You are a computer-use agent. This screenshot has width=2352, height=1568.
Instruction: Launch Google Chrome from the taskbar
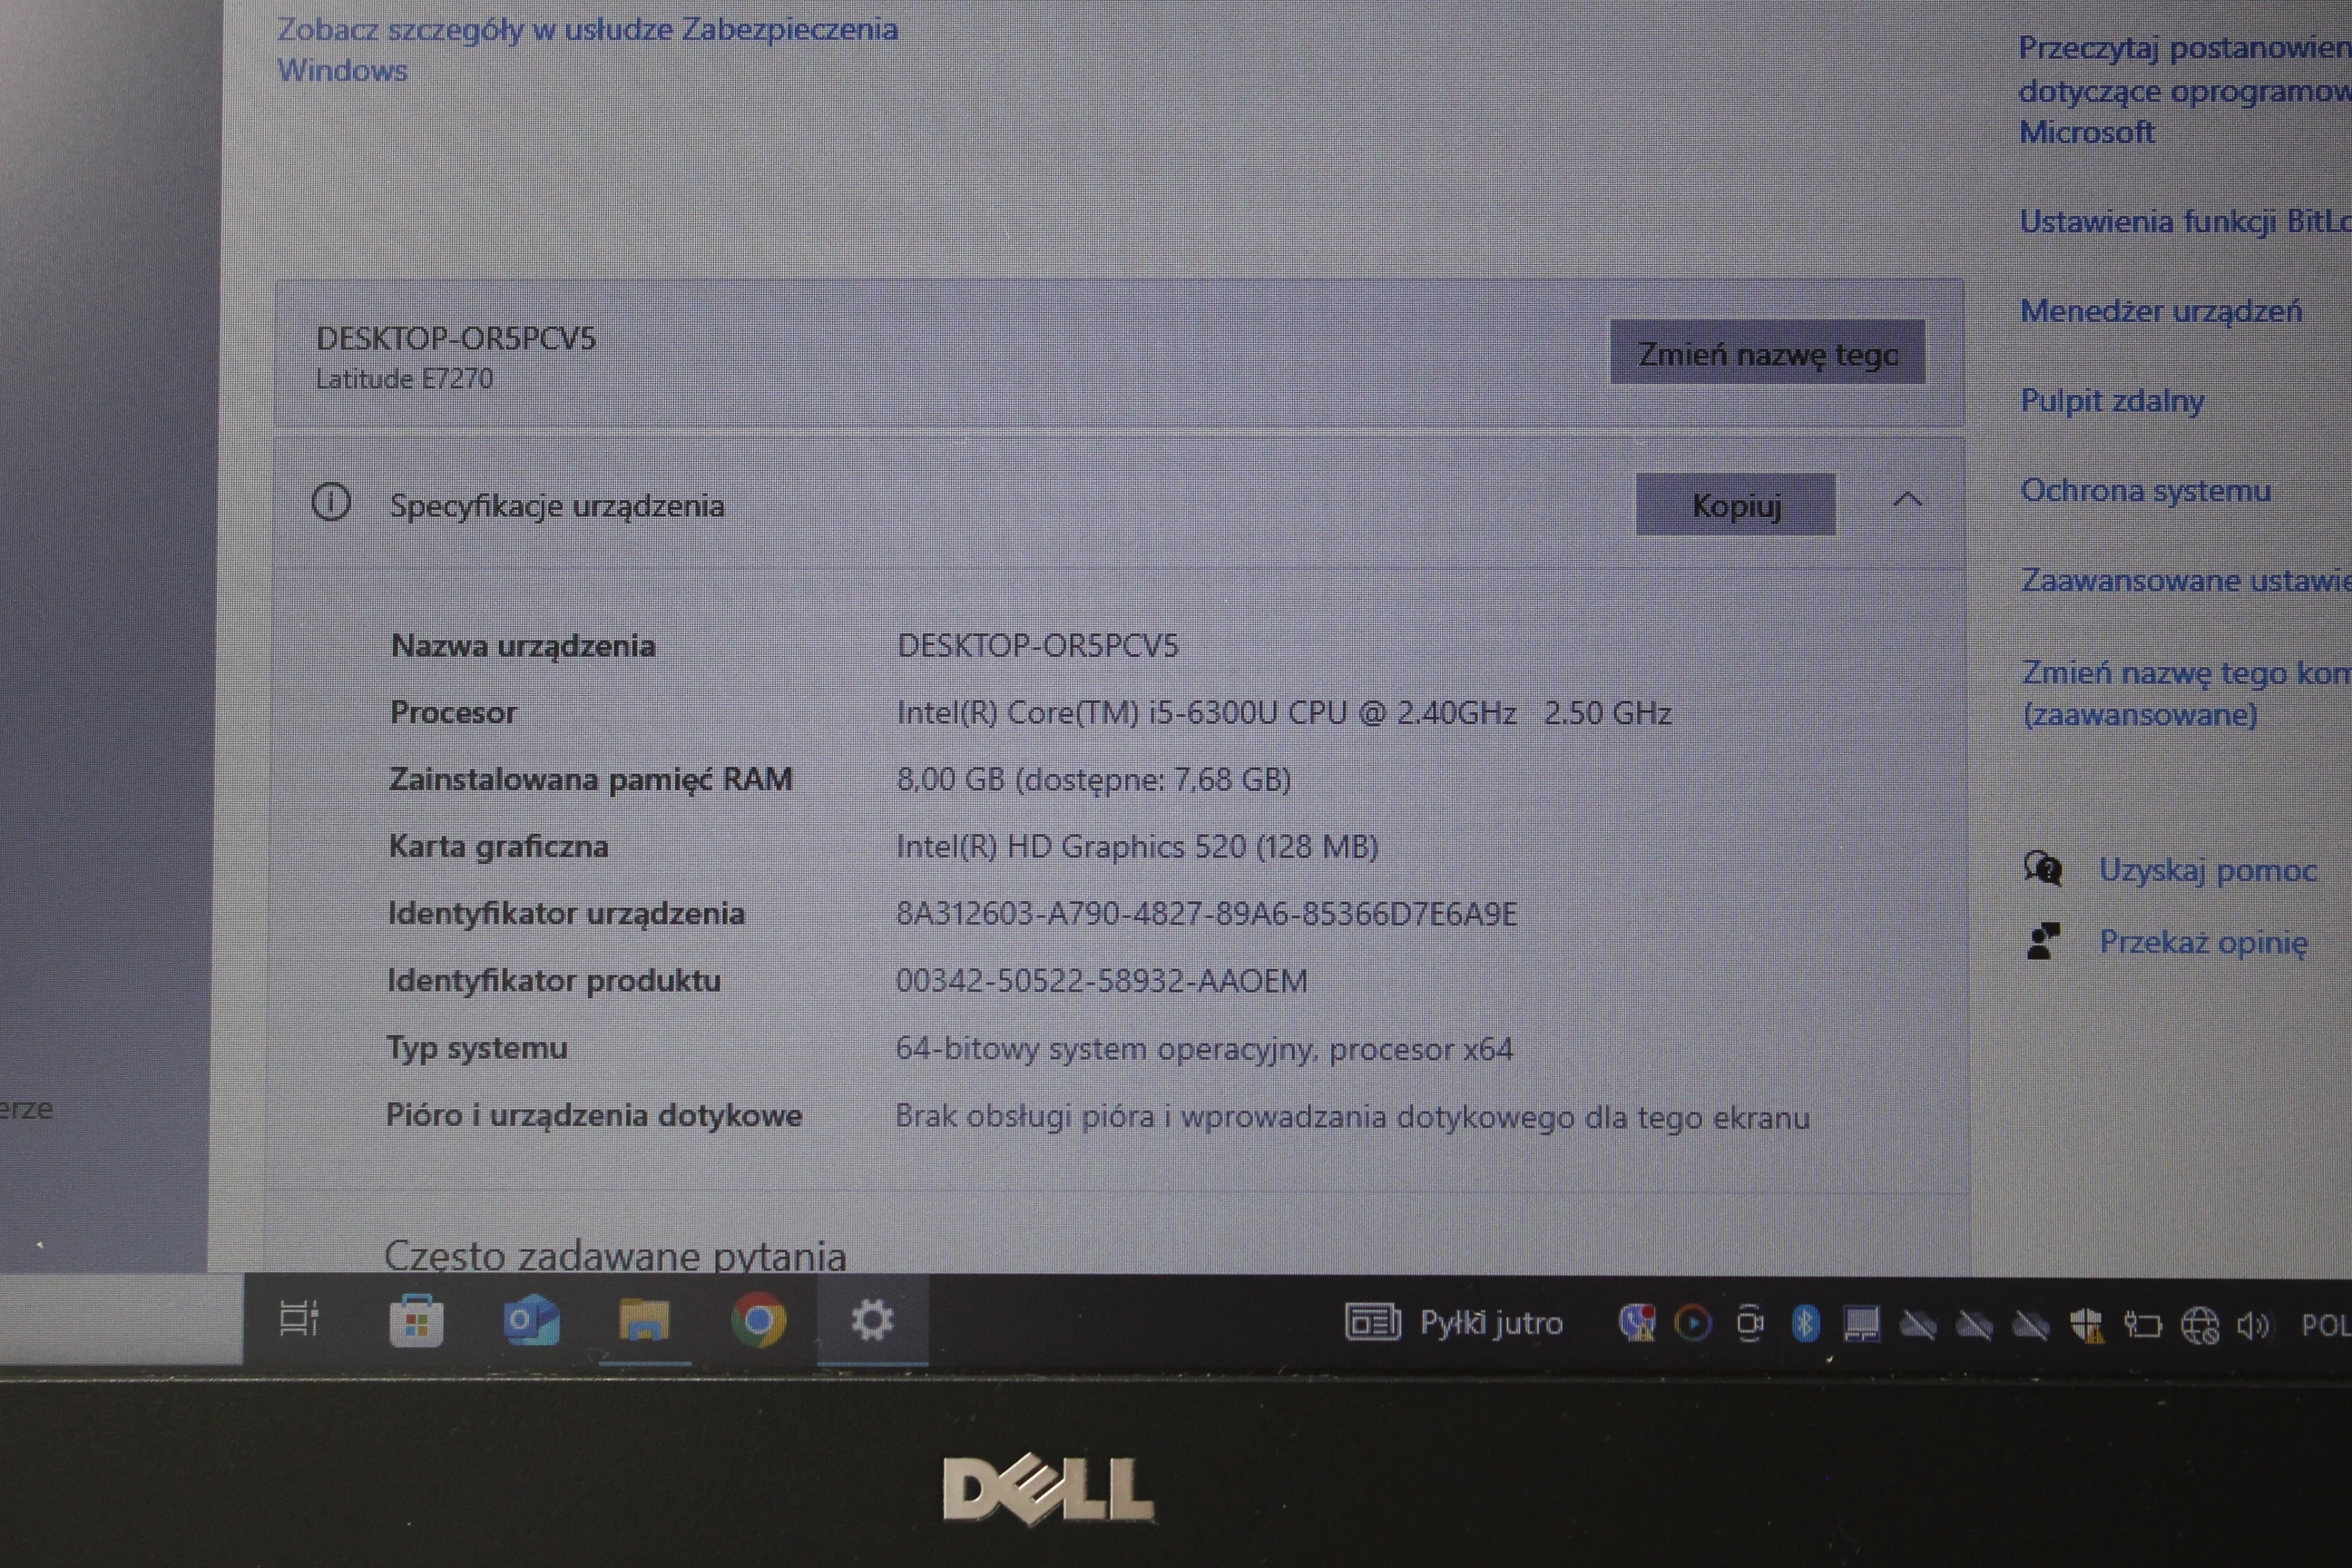pos(759,1322)
